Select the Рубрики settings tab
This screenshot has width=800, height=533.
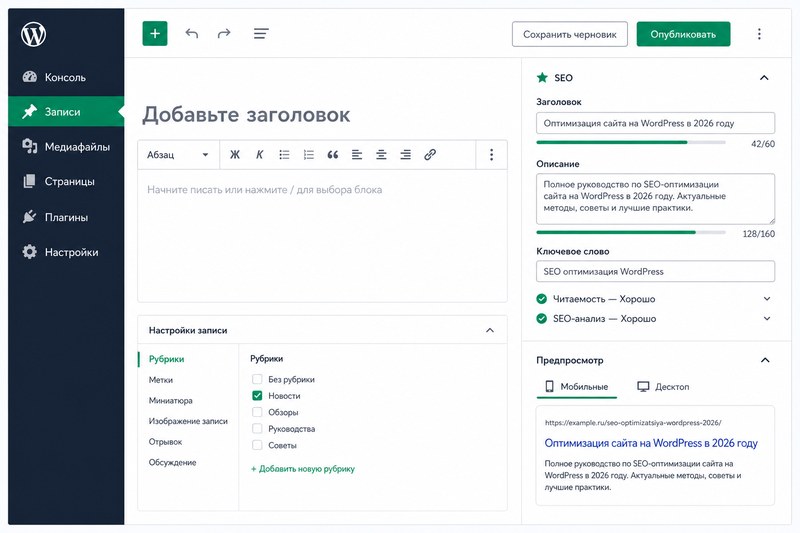point(166,359)
